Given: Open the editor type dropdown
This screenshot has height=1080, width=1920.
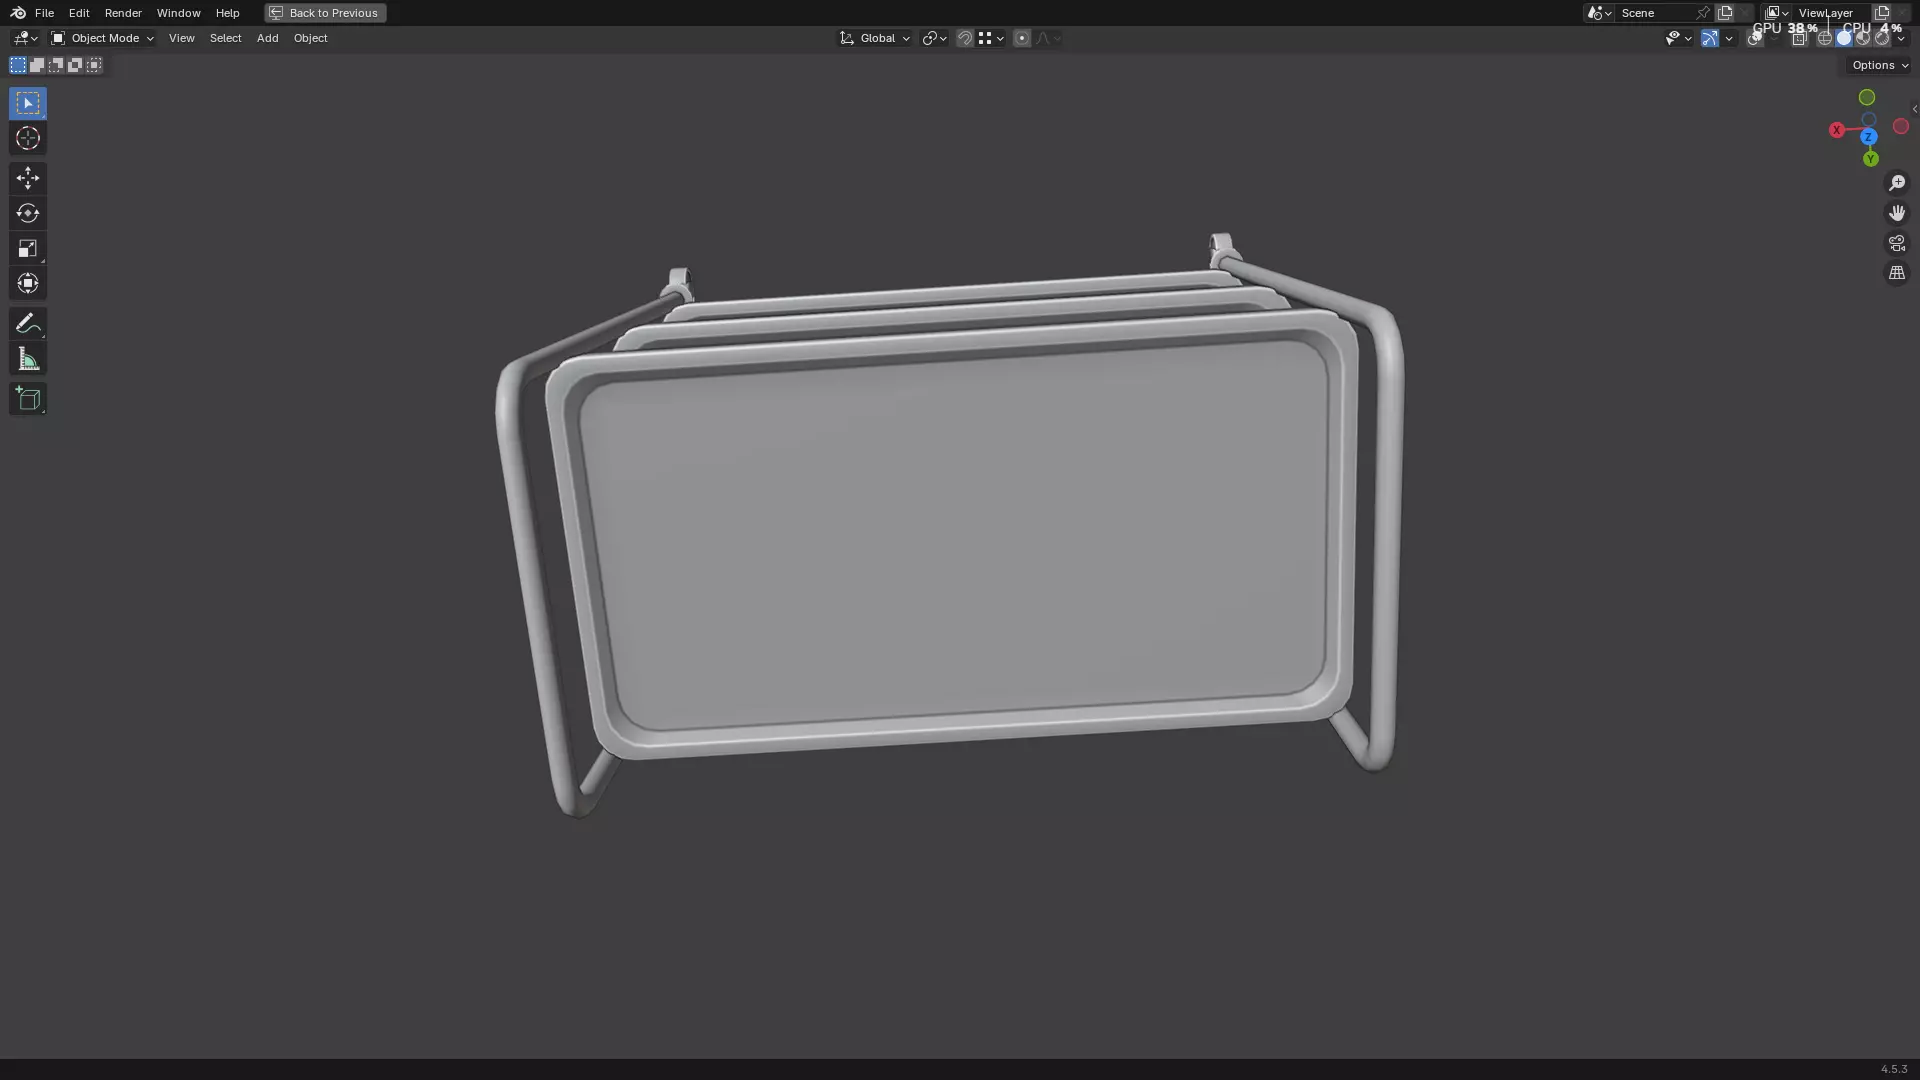Looking at the screenshot, I should 25,38.
